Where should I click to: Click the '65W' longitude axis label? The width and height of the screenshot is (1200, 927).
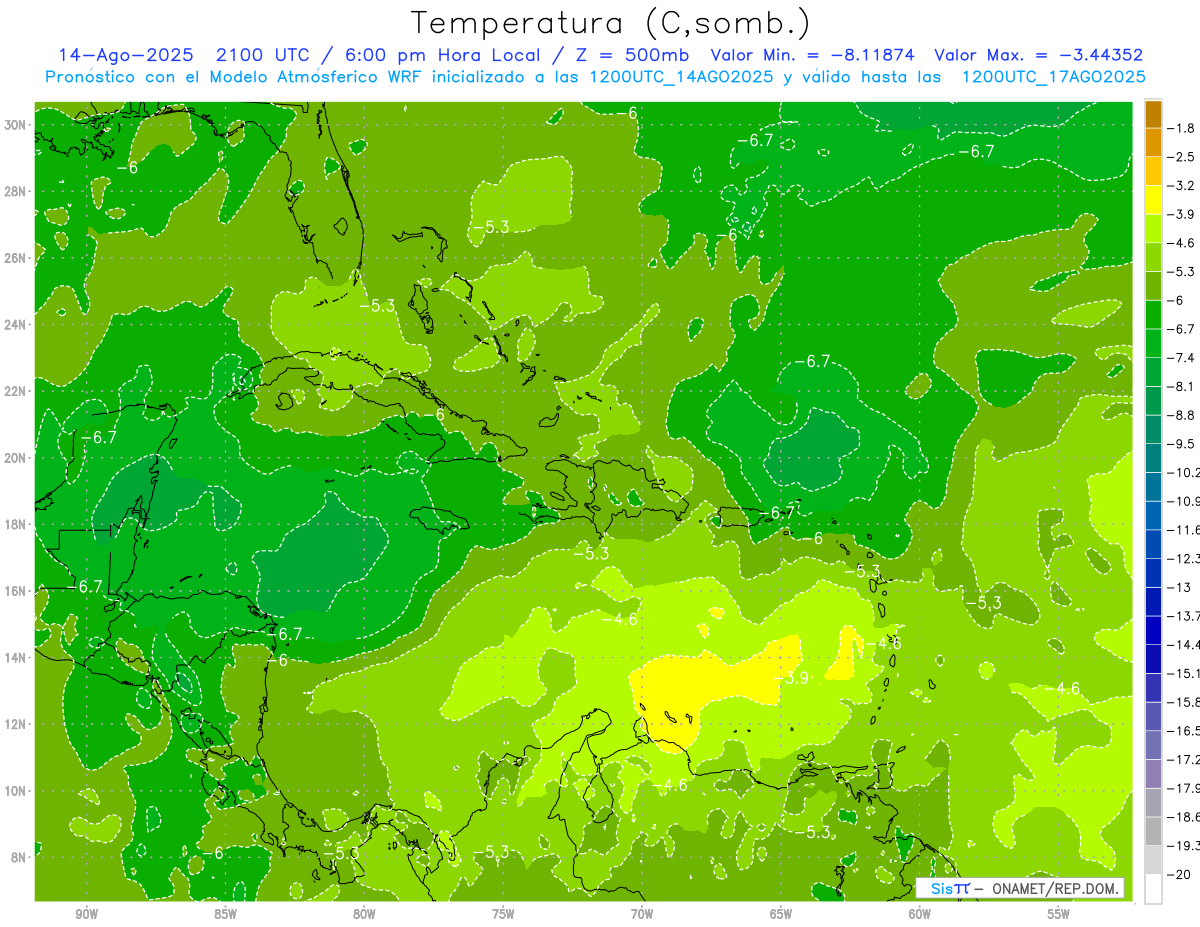pyautogui.click(x=781, y=914)
